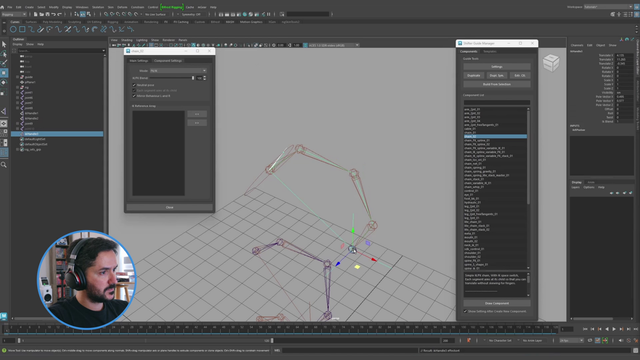Toggle Mirror Behaviour L and R checkbox
640x360 pixels.
point(134,96)
